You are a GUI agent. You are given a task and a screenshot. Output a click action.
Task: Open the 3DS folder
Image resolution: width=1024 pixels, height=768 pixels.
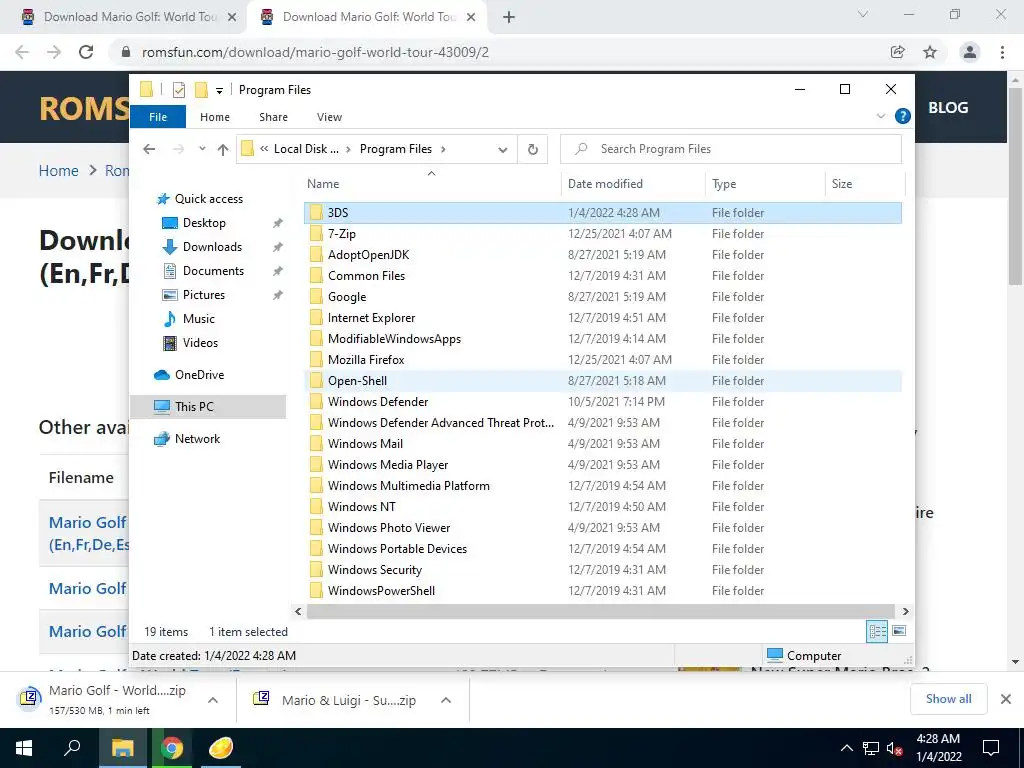click(602, 213)
